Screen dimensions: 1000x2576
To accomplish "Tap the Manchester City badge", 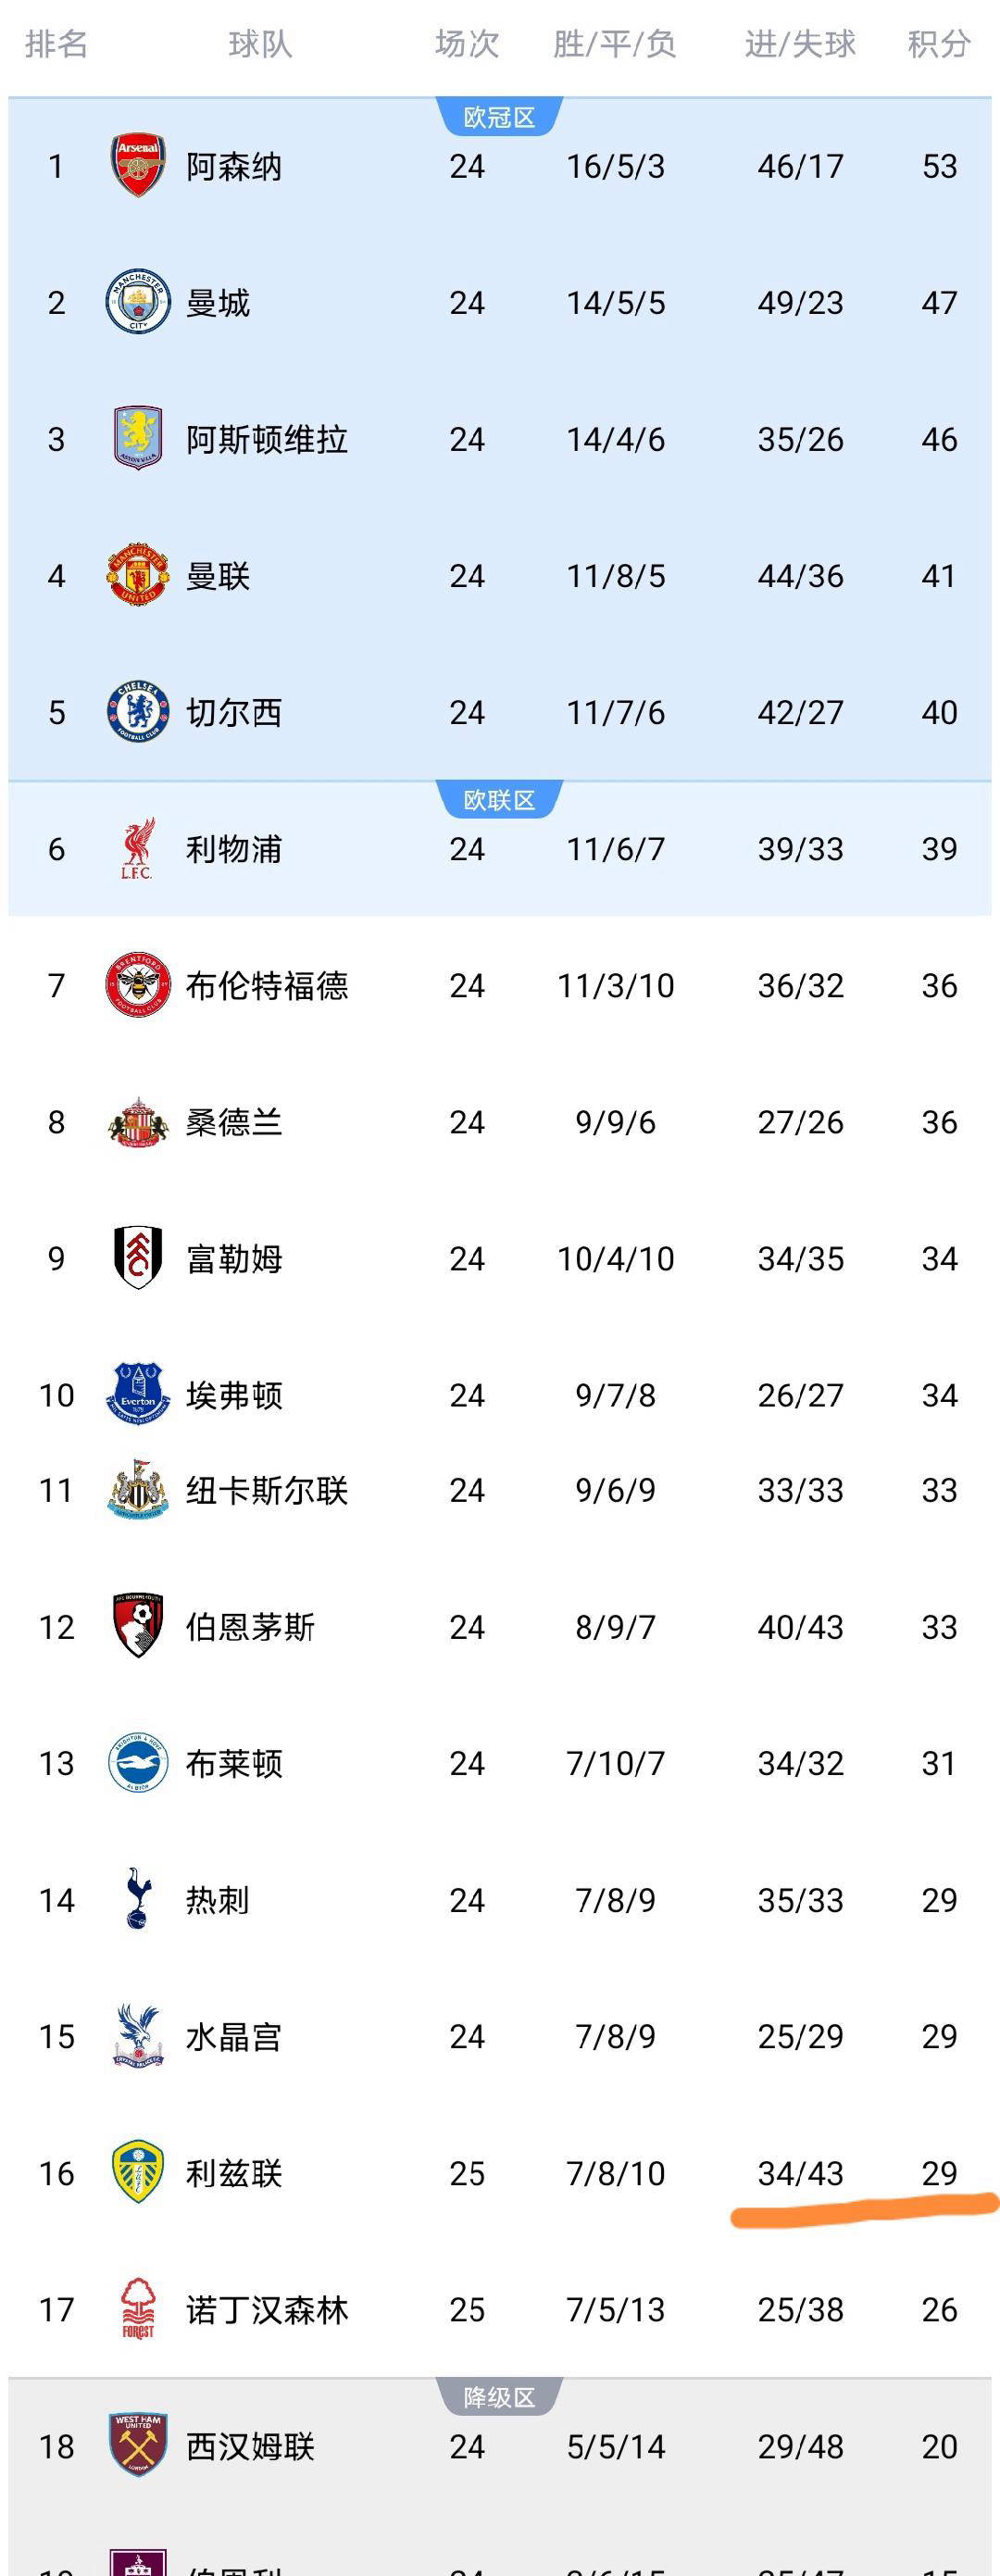I will pos(137,302).
